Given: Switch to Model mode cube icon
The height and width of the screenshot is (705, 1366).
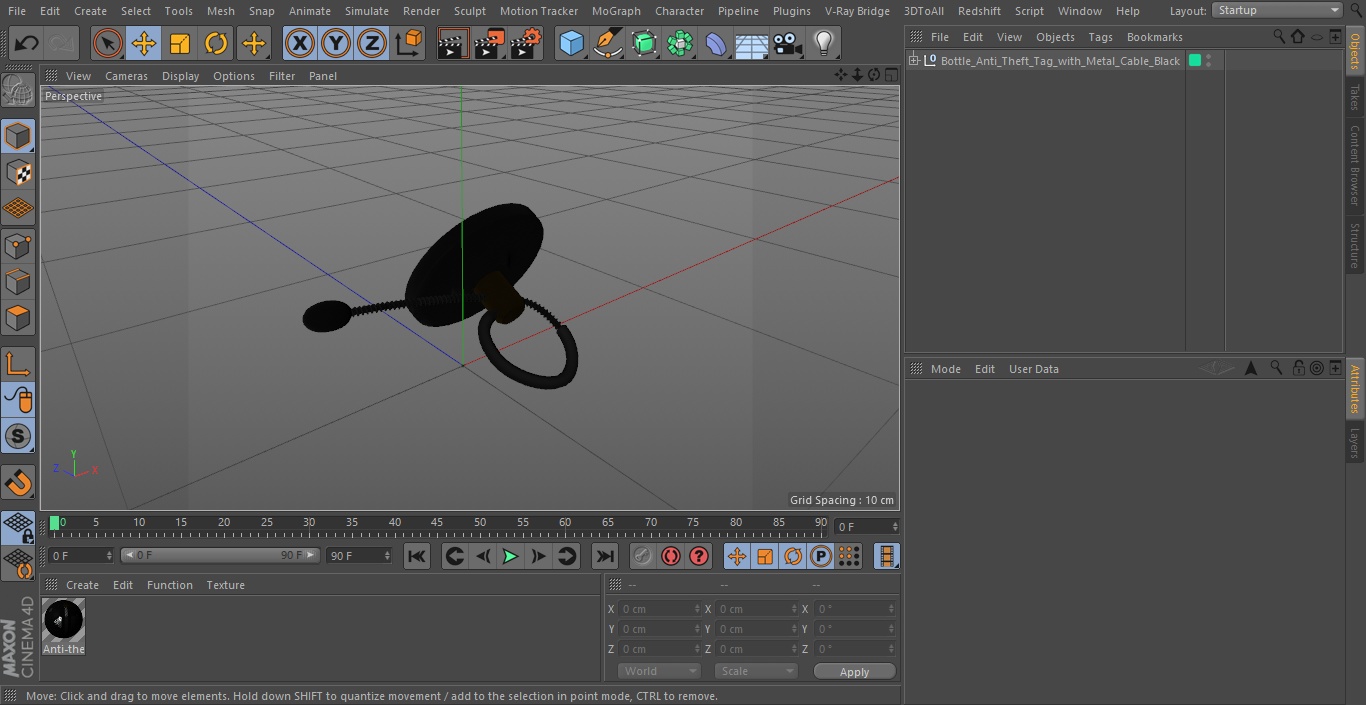Looking at the screenshot, I should click(18, 135).
